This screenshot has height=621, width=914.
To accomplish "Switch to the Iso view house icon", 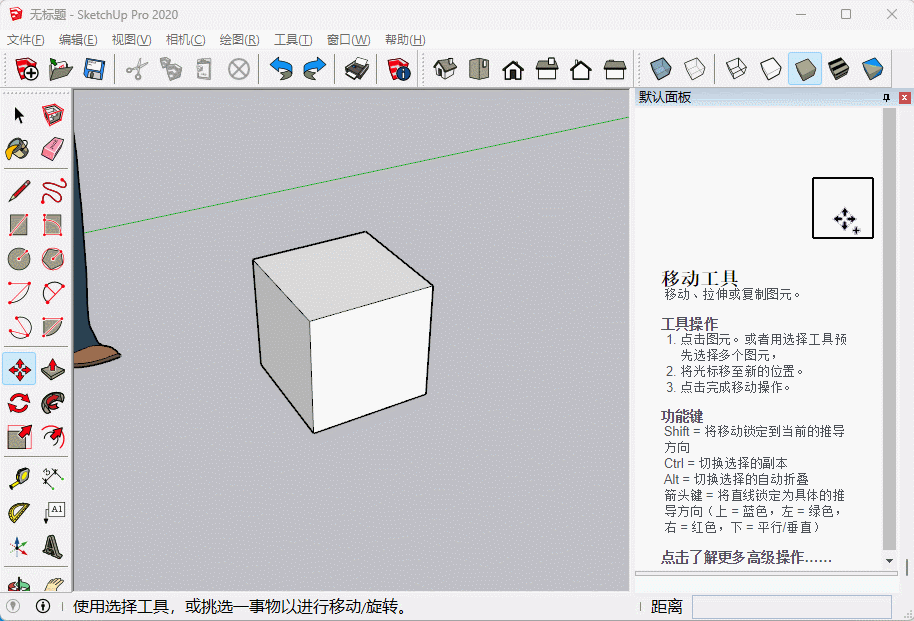I will coord(445,69).
